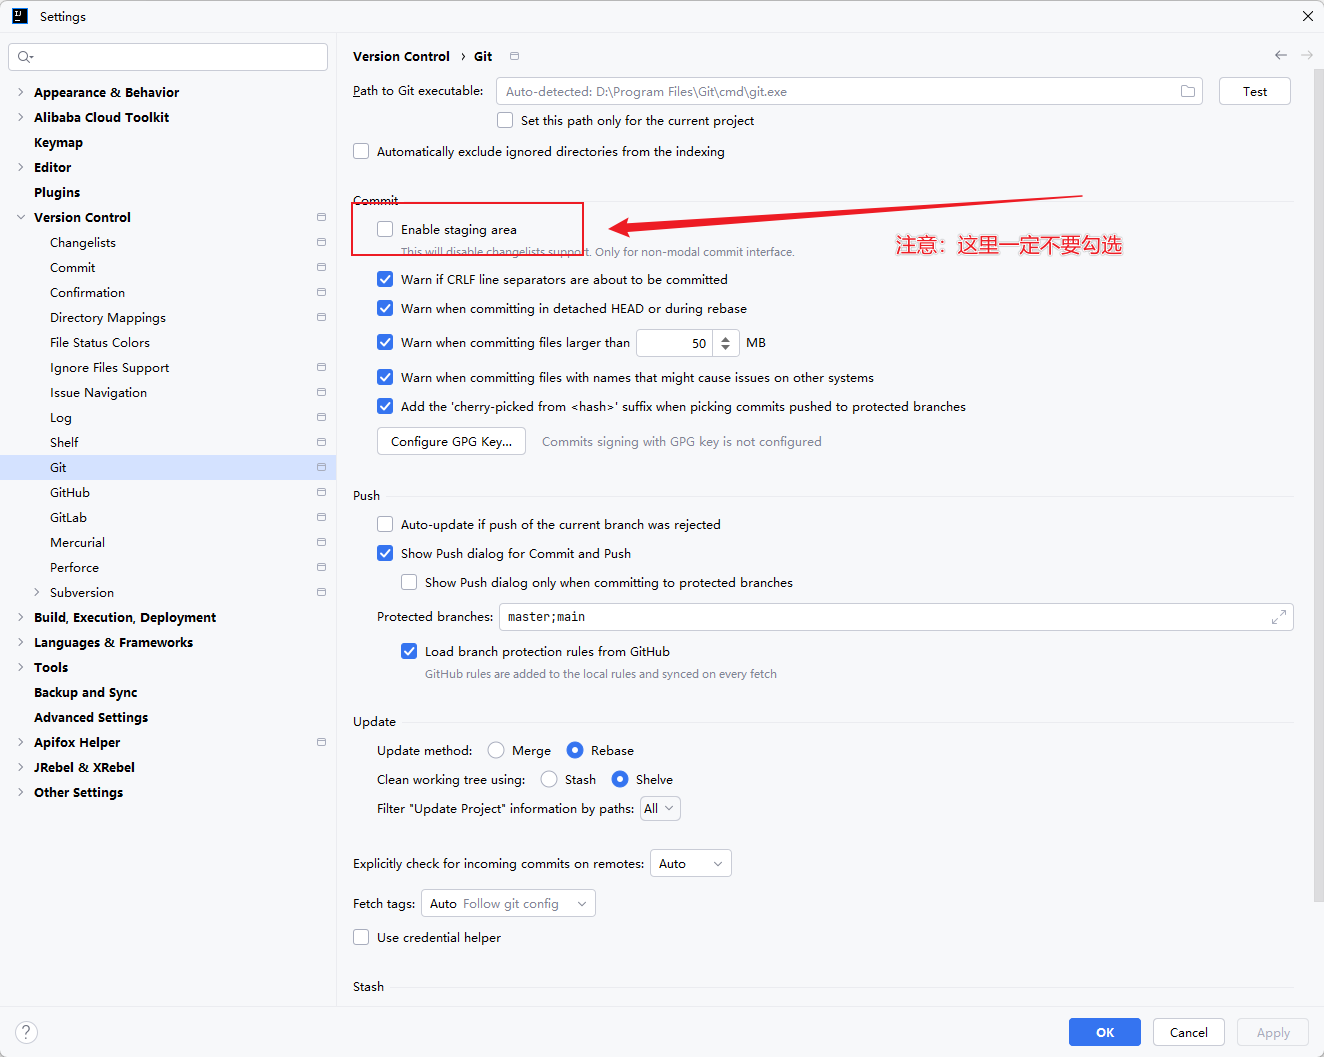Click the project-level icon next to Git breadcrumb
Image resolution: width=1324 pixels, height=1057 pixels.
pyautogui.click(x=514, y=56)
